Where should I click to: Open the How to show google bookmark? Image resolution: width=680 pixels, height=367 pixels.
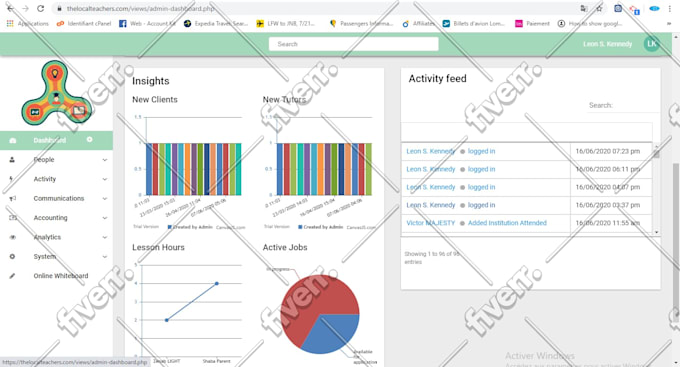pyautogui.click(x=590, y=23)
